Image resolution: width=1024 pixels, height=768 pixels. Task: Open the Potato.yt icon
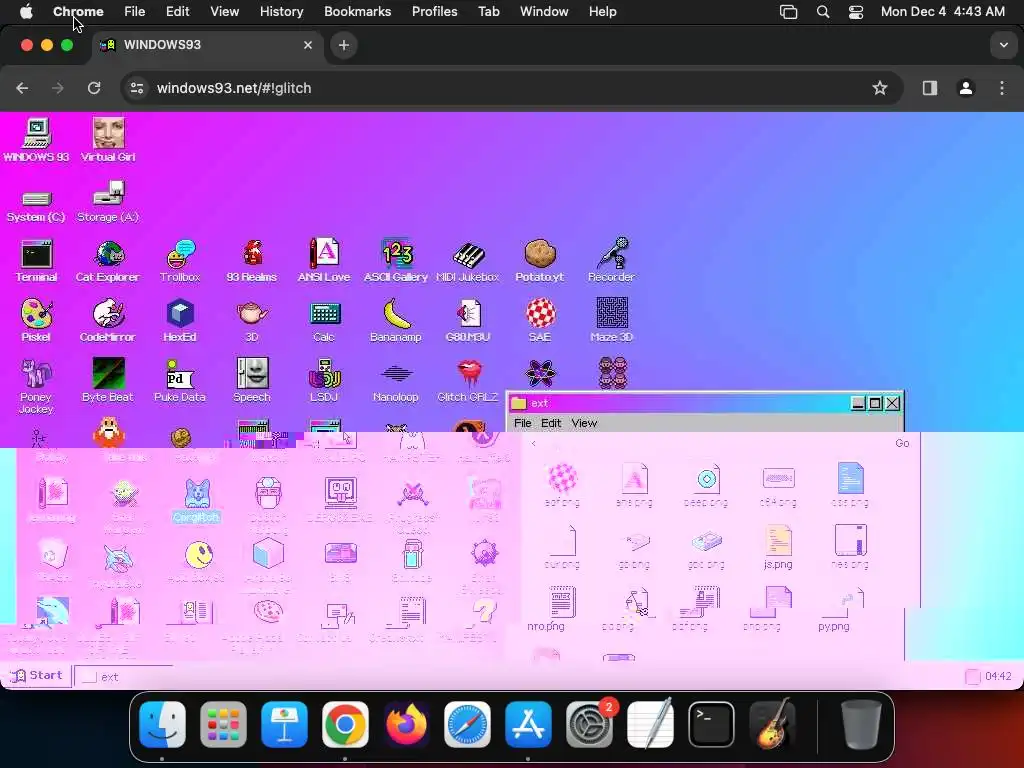coord(539,261)
